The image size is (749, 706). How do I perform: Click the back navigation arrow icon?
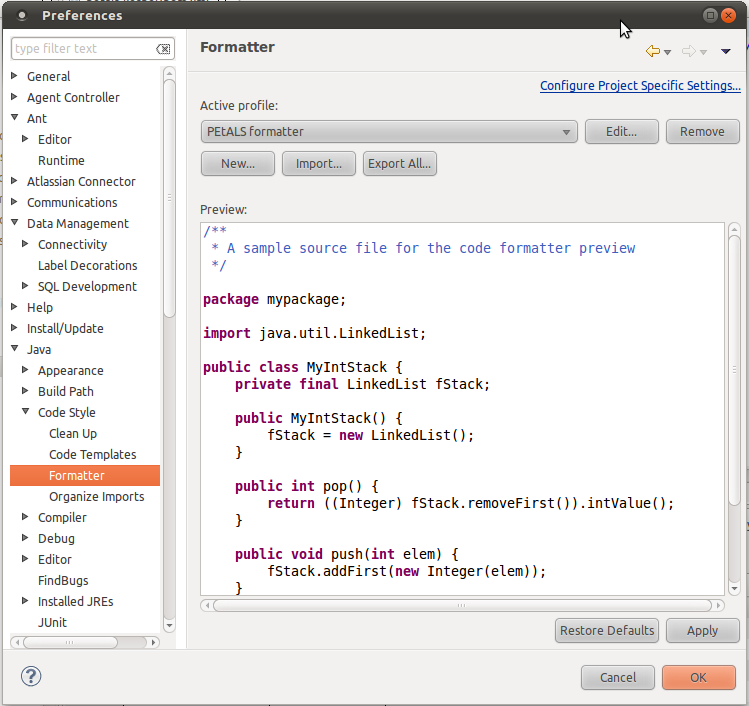tap(652, 51)
